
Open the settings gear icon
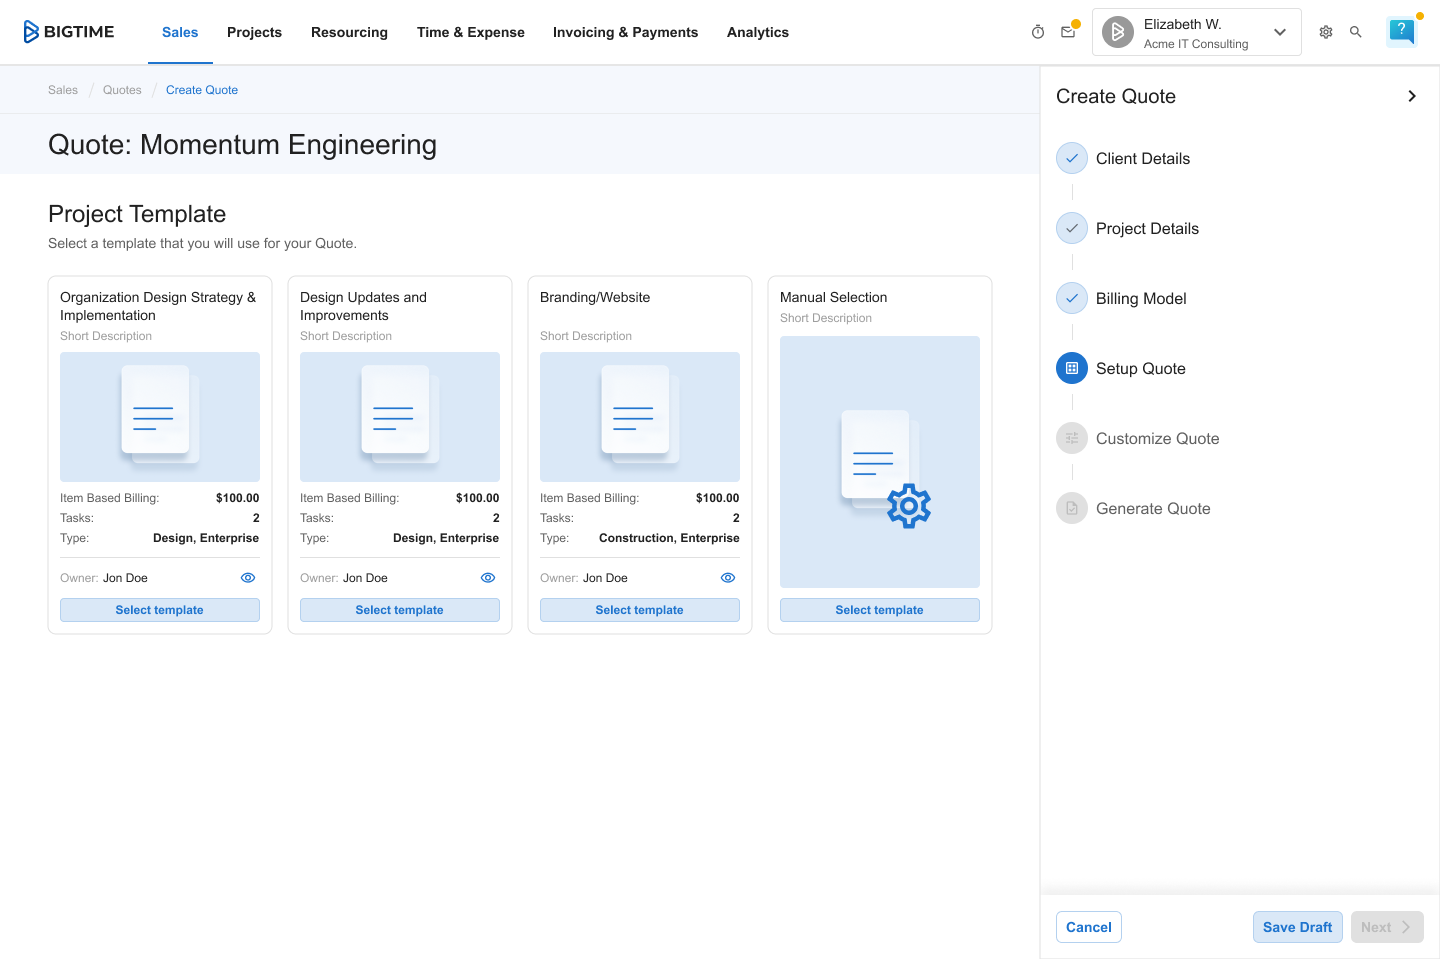1326,32
